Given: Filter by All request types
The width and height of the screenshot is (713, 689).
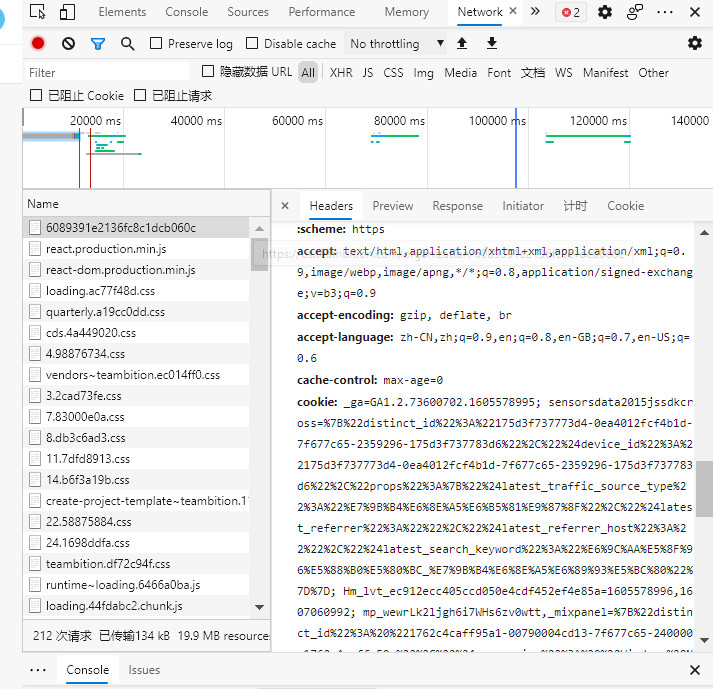Looking at the screenshot, I should point(308,73).
